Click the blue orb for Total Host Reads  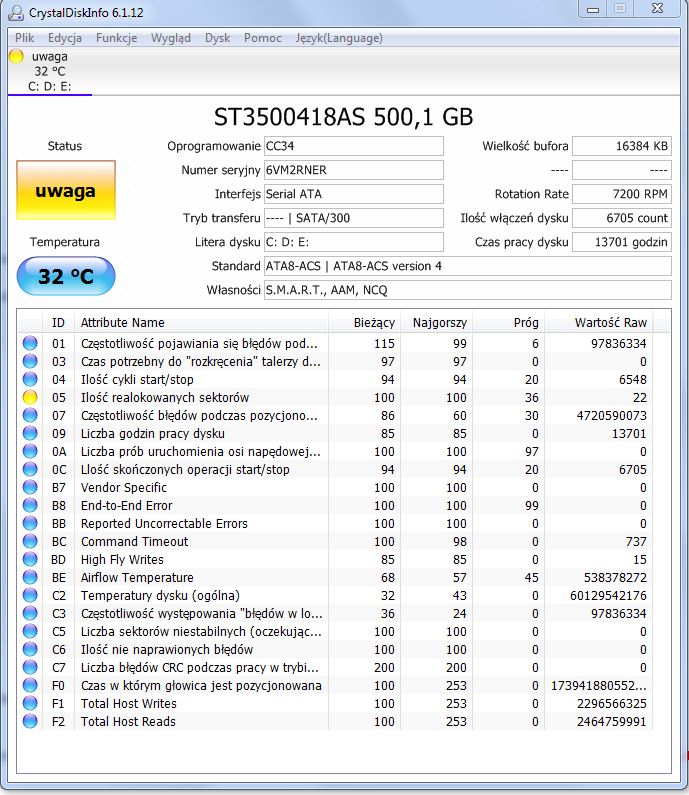pos(30,721)
